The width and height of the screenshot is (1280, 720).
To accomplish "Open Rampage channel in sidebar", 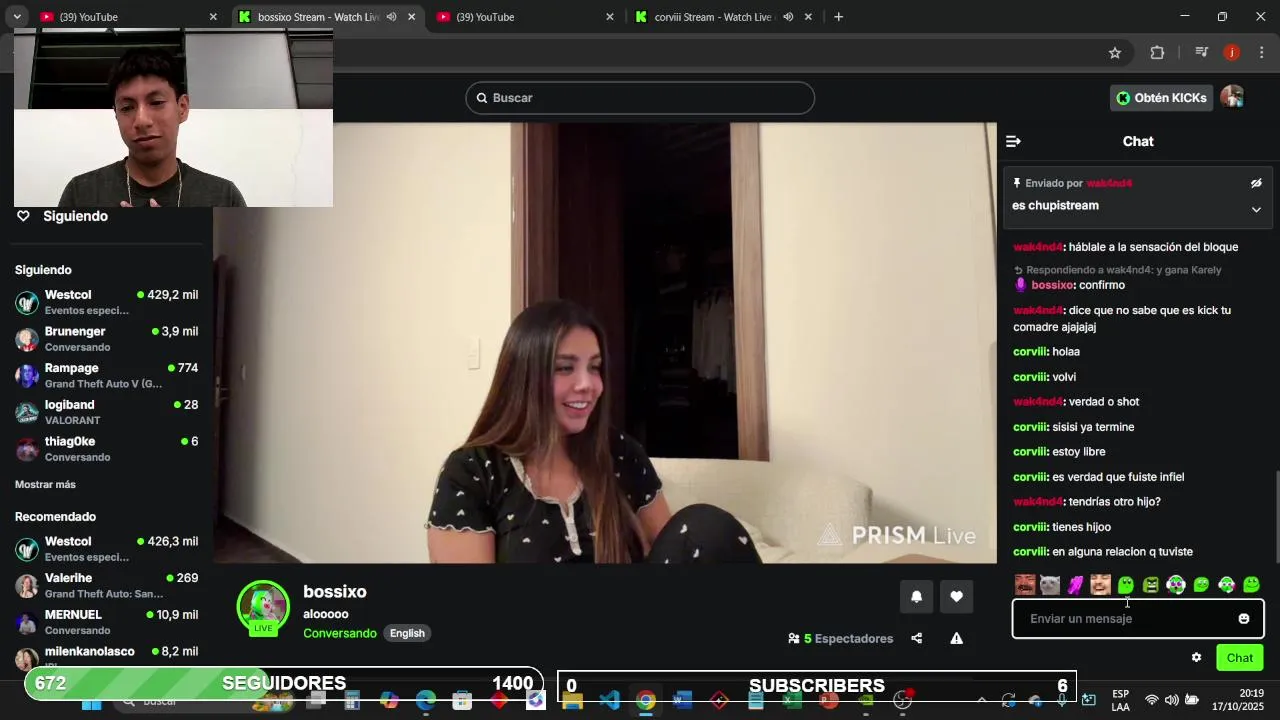I will (106, 376).
